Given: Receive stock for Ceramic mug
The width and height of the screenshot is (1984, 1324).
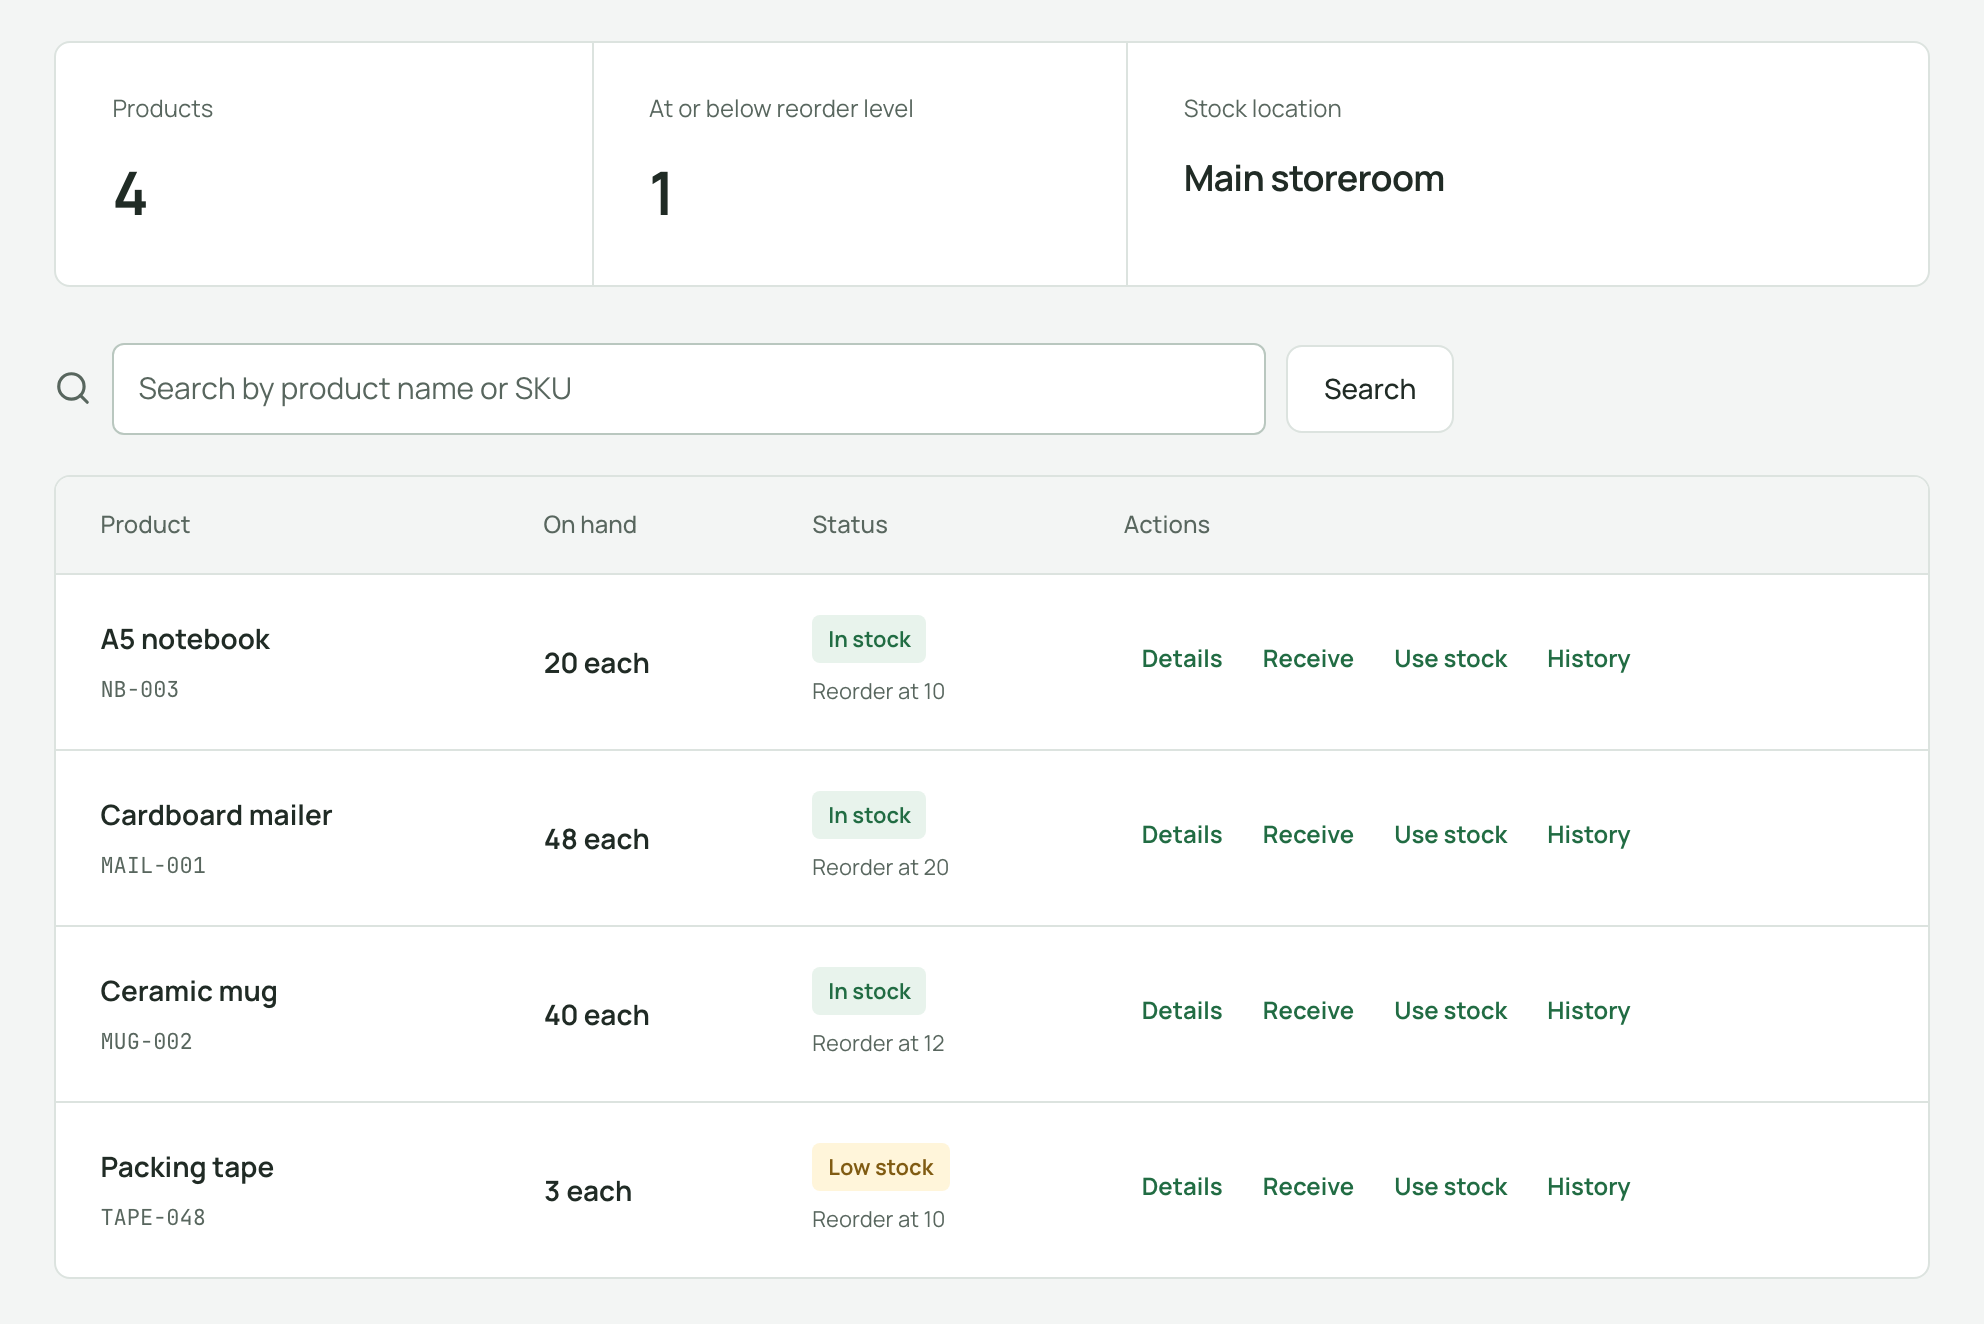Looking at the screenshot, I should coord(1308,1011).
